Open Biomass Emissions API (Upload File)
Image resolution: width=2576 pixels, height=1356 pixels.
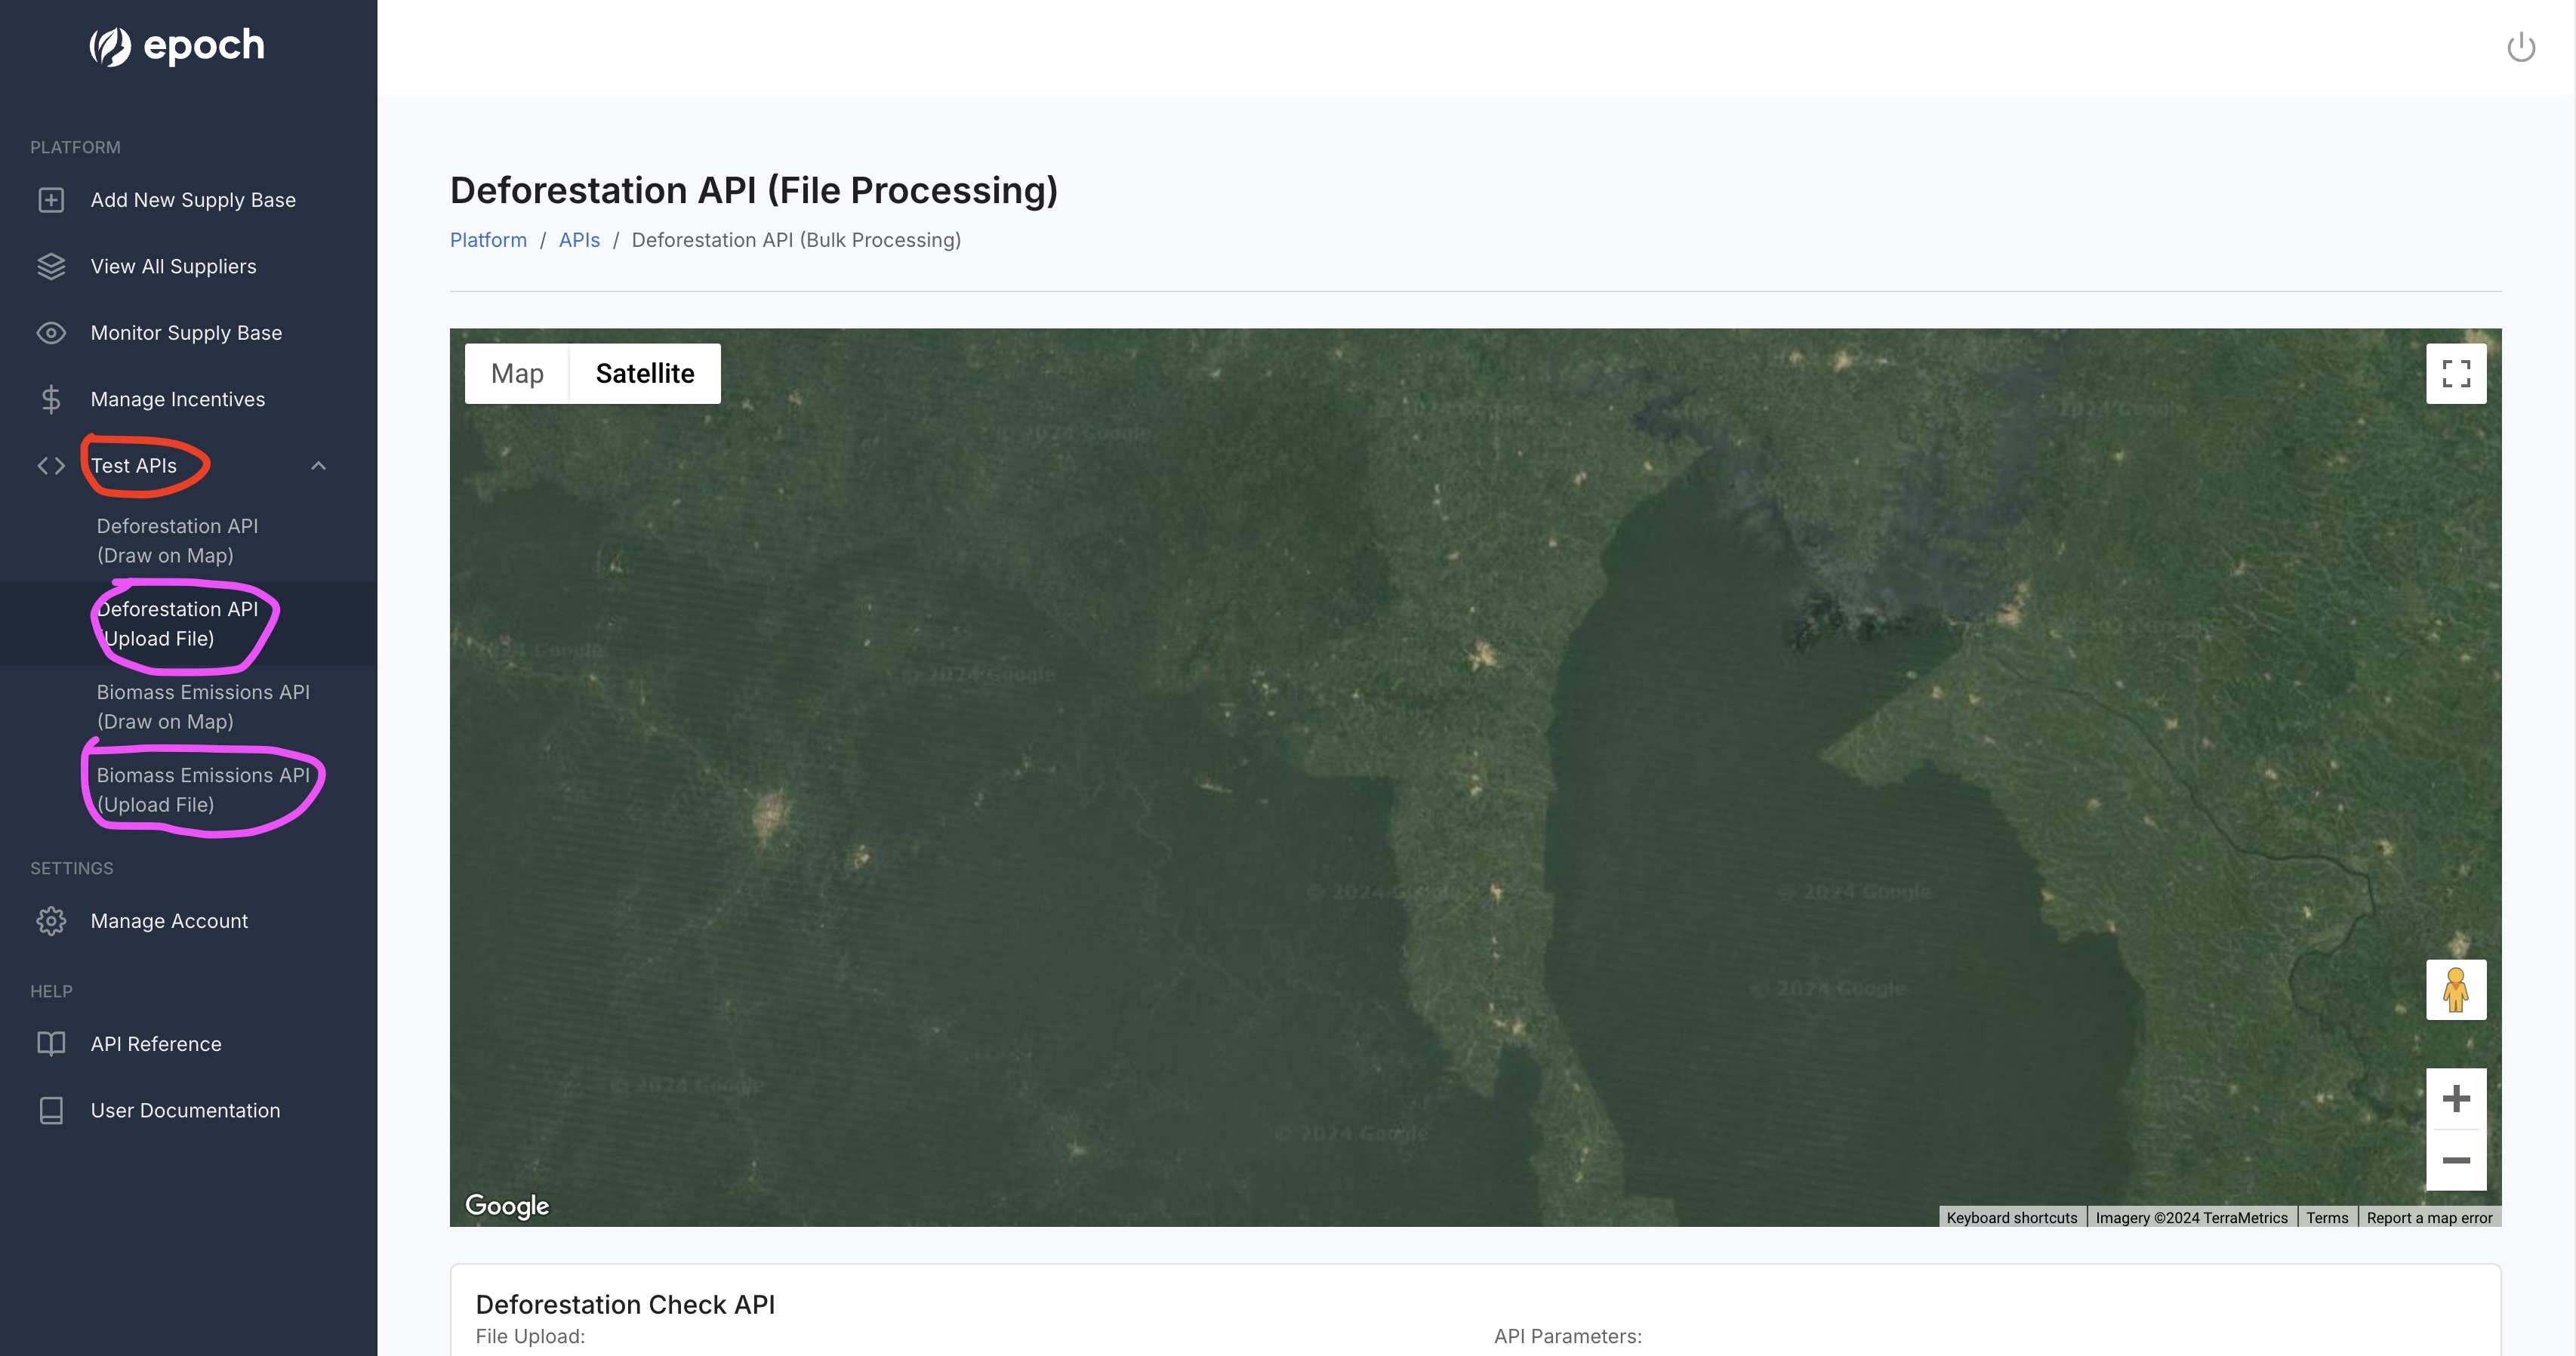click(203, 790)
